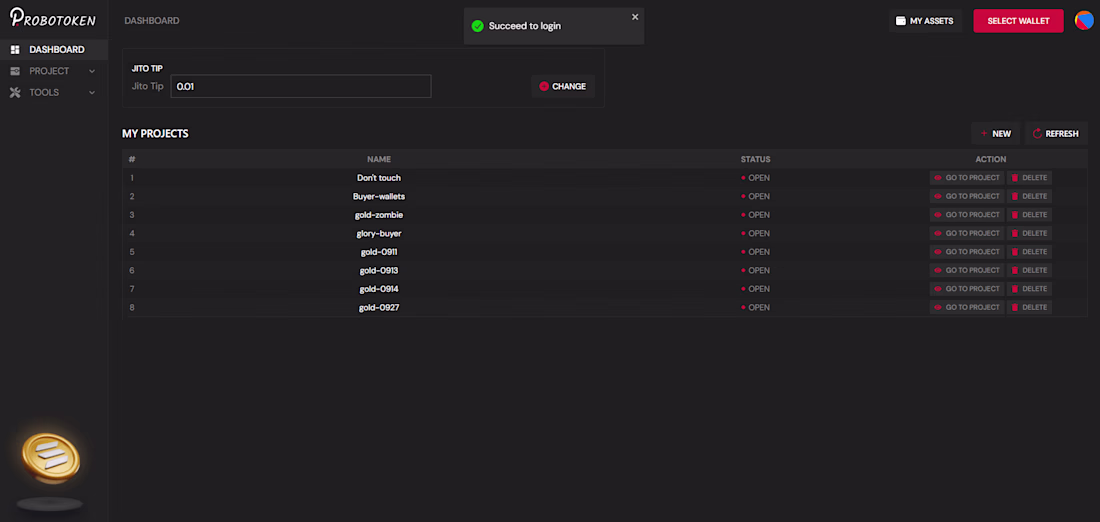The height and width of the screenshot is (522, 1100).
Task: Dismiss the Succeed to login notification
Action: tap(635, 17)
